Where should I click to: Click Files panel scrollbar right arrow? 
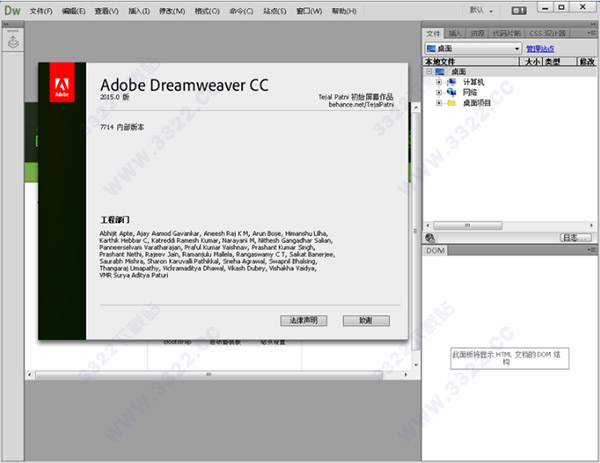pos(592,225)
